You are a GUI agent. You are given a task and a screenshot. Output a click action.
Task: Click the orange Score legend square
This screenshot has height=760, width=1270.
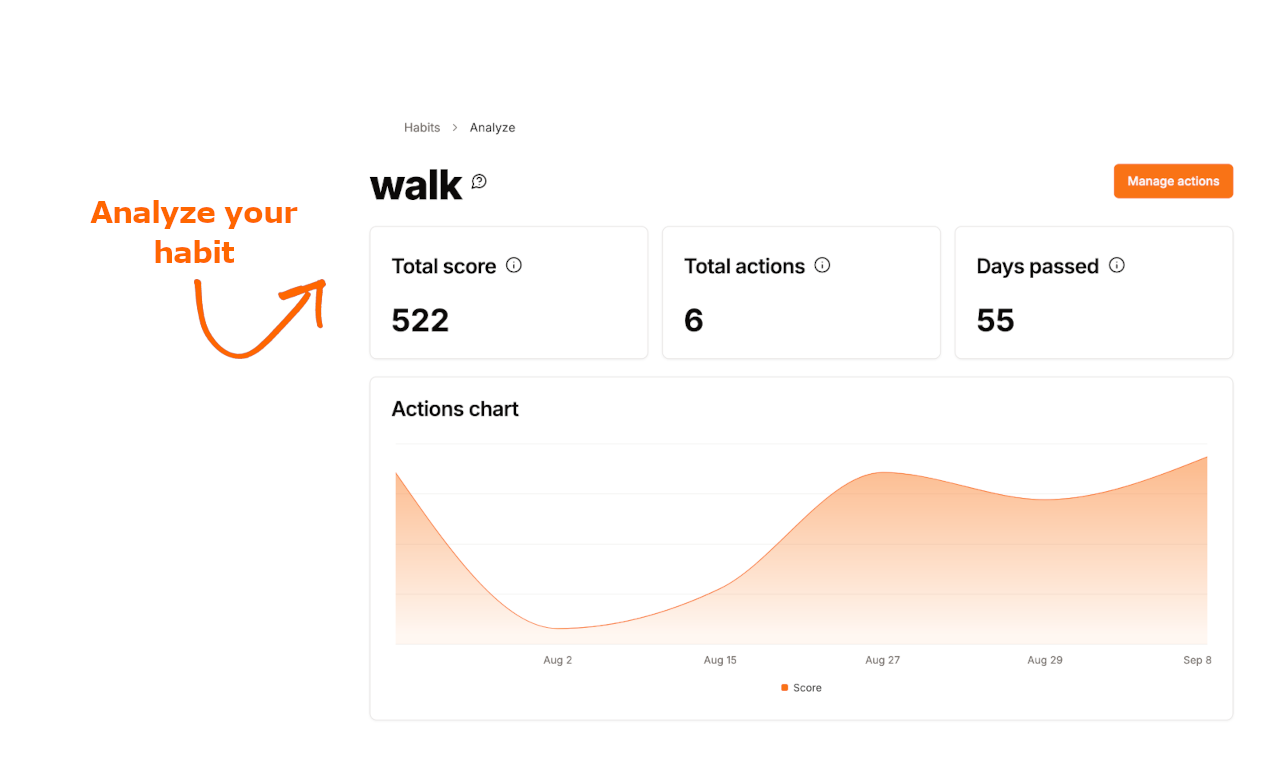coord(784,688)
